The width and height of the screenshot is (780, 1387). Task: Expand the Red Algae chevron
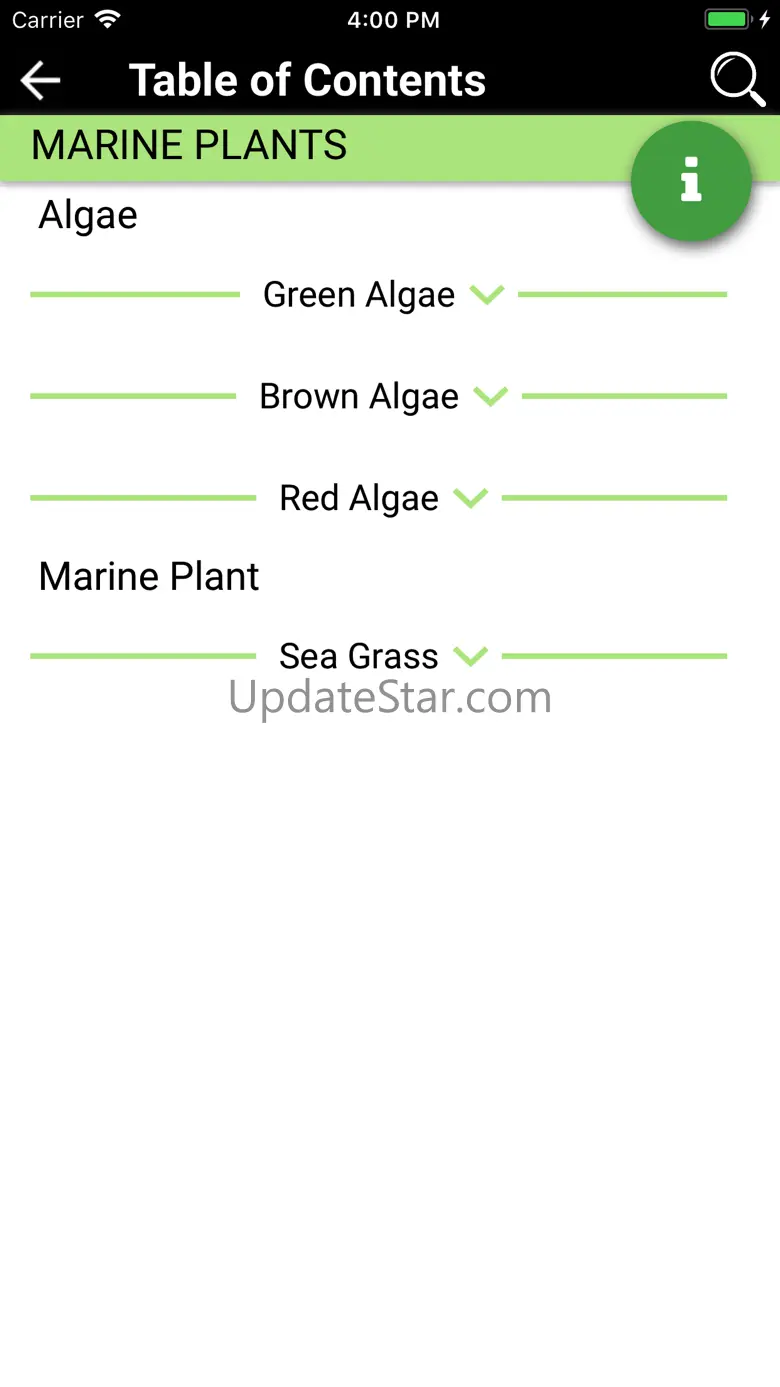pyautogui.click(x=470, y=498)
